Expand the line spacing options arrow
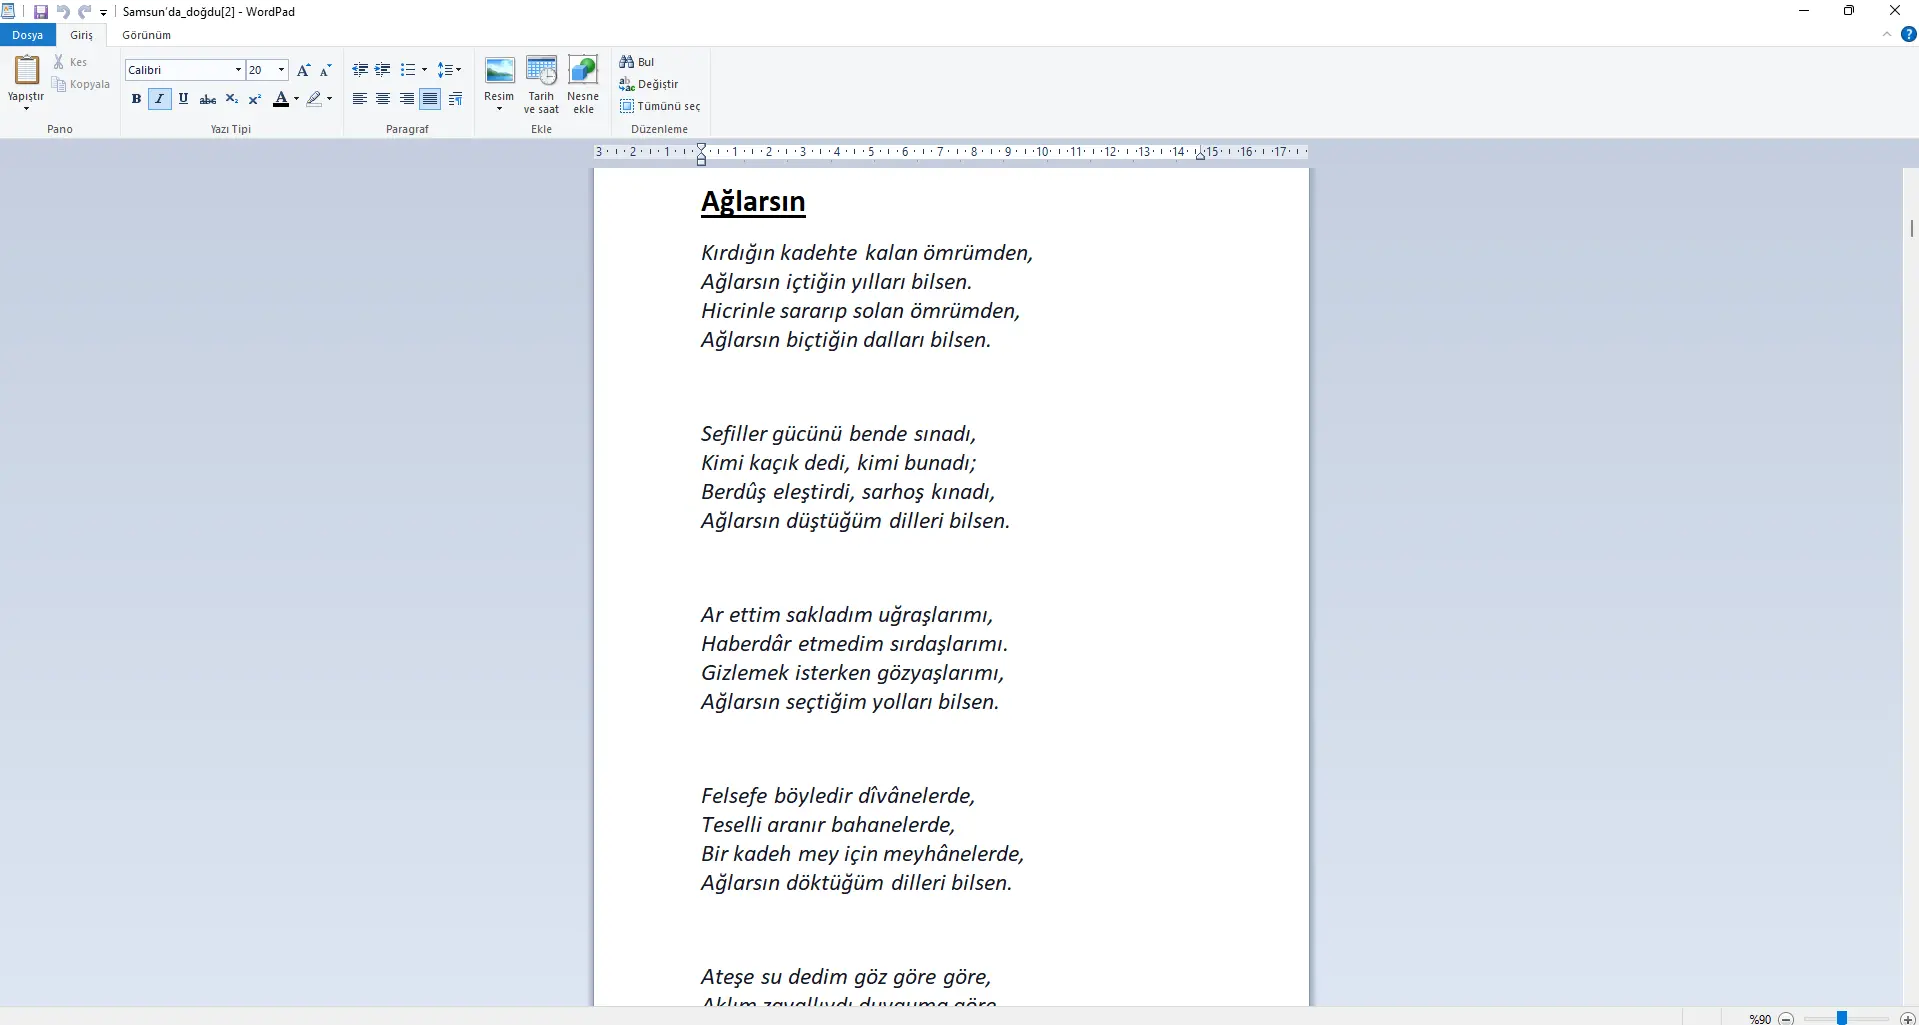1919x1025 pixels. (x=459, y=70)
